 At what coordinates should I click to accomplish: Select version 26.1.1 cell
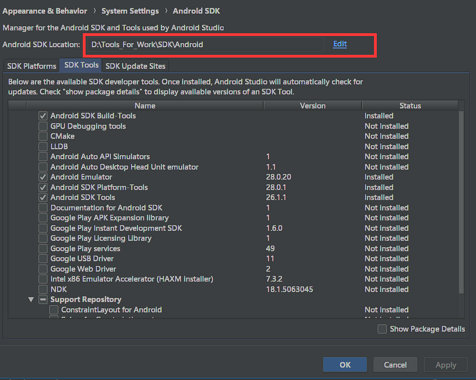[x=276, y=197]
